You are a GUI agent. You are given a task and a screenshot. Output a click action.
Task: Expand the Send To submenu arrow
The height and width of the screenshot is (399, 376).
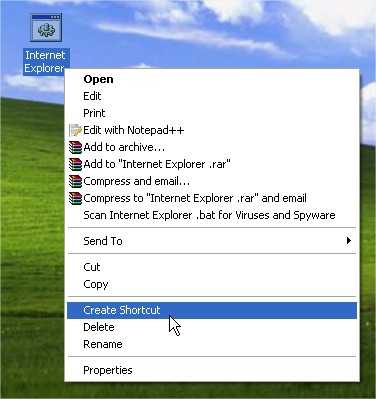(x=349, y=241)
